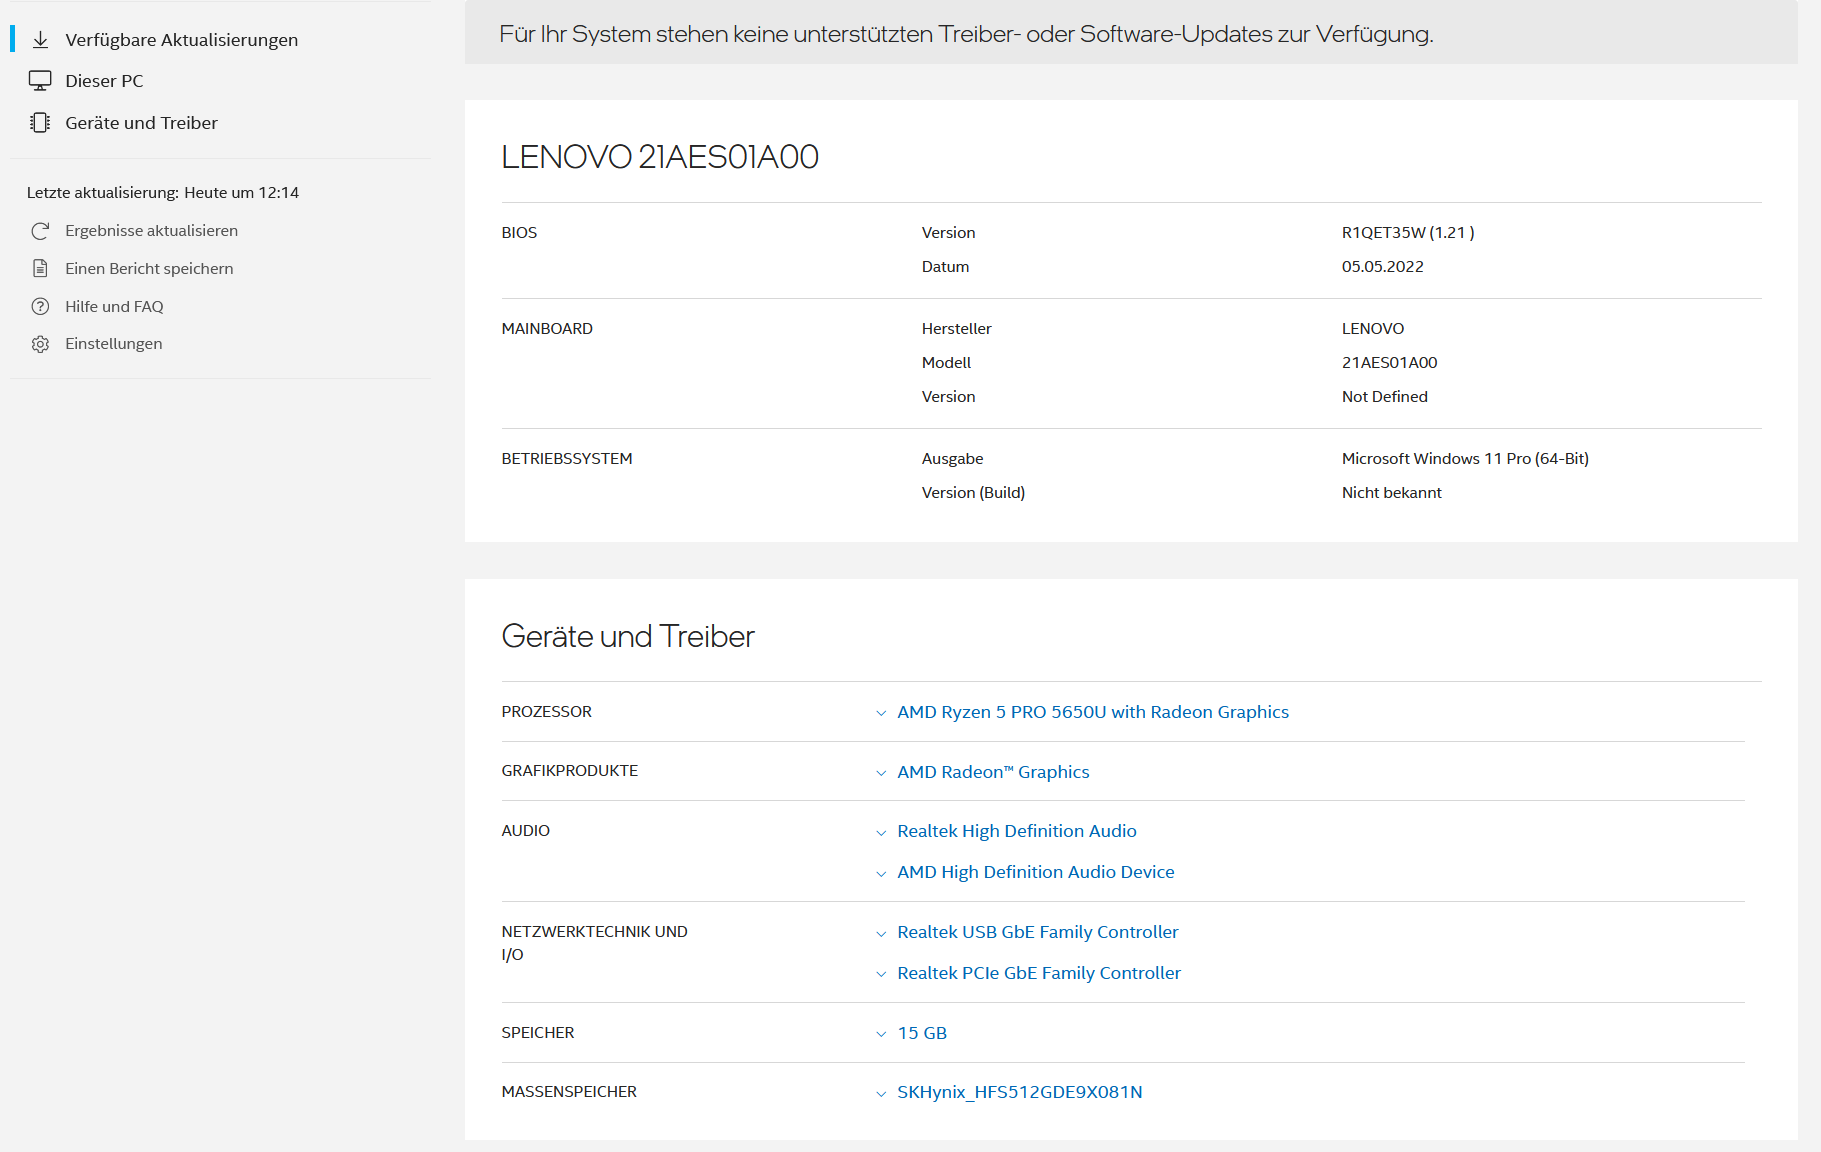Click Einen Bericht speichern text
The height and width of the screenshot is (1152, 1821).
pos(149,268)
